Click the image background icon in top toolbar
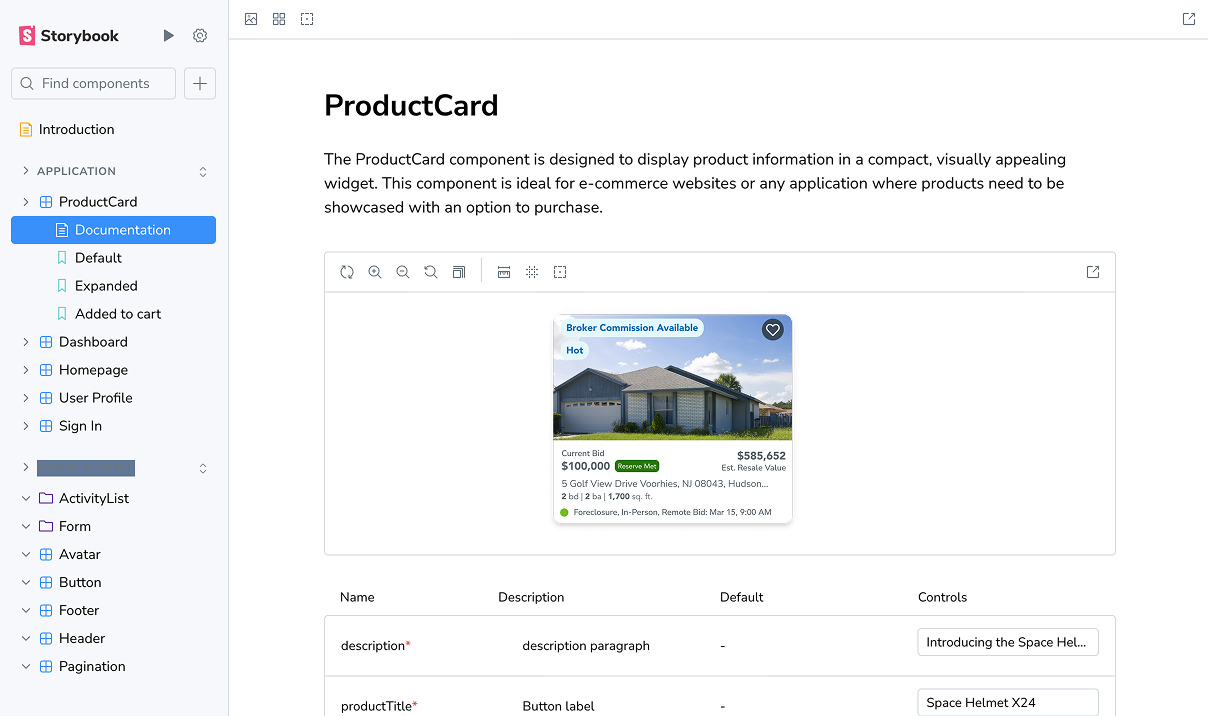The width and height of the screenshot is (1208, 716). (251, 19)
